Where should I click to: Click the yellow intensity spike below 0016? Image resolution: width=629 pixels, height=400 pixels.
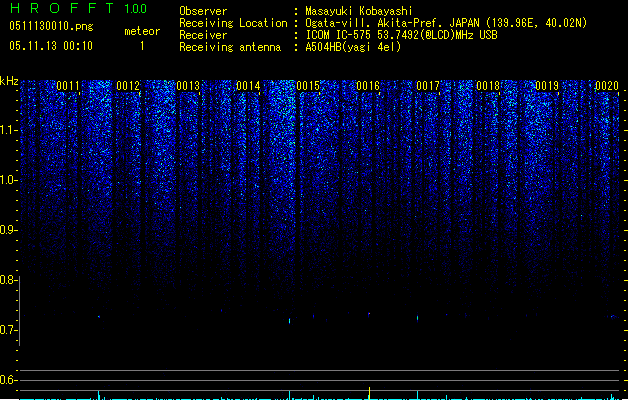point(369,393)
